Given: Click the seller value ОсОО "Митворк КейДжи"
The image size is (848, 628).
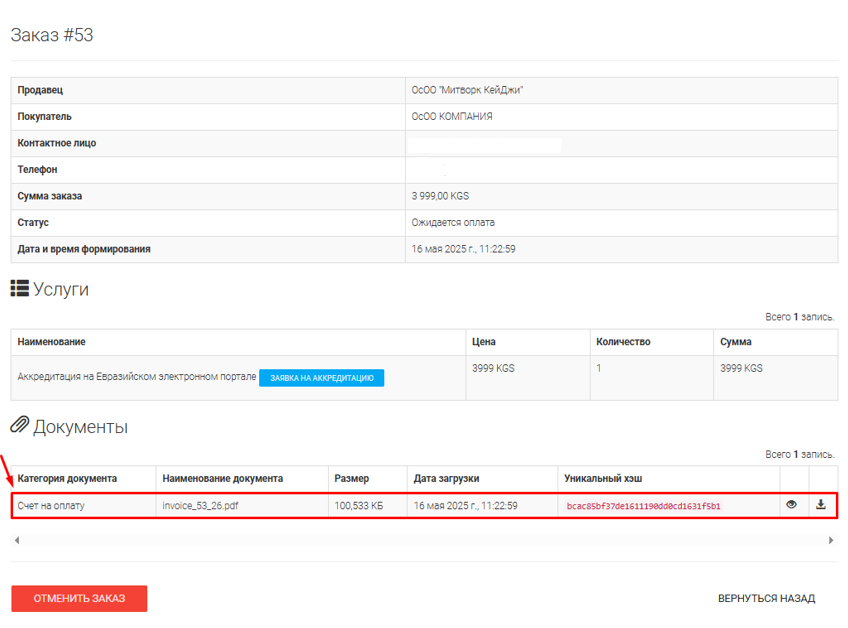Looking at the screenshot, I should coord(467,90).
